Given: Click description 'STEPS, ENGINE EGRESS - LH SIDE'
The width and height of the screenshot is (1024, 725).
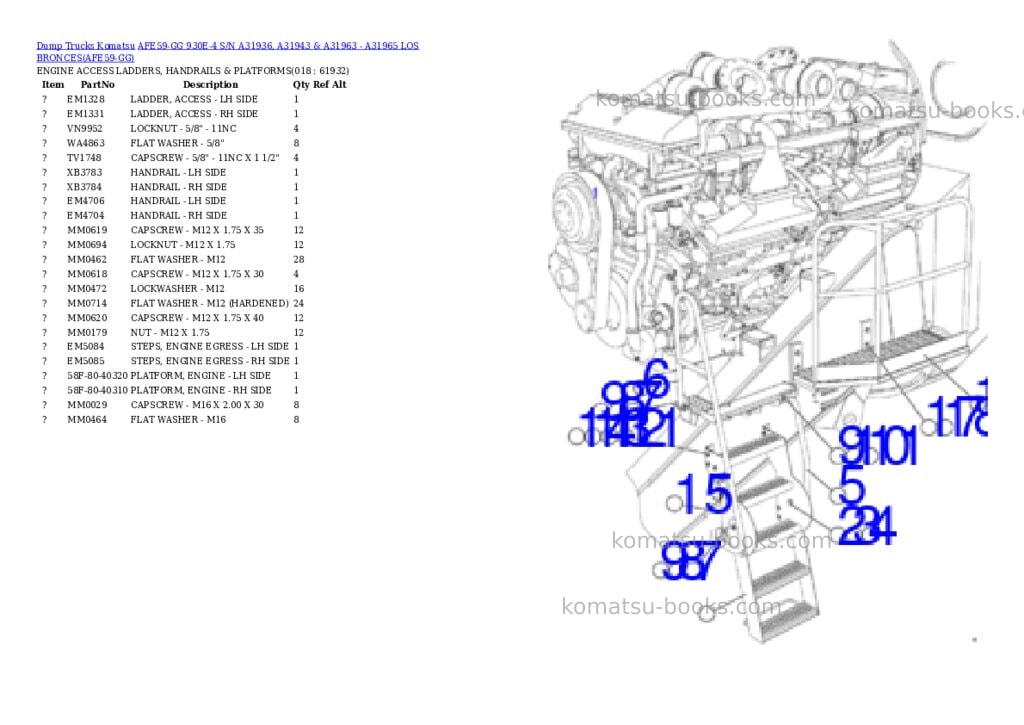Looking at the screenshot, I should 210,347.
